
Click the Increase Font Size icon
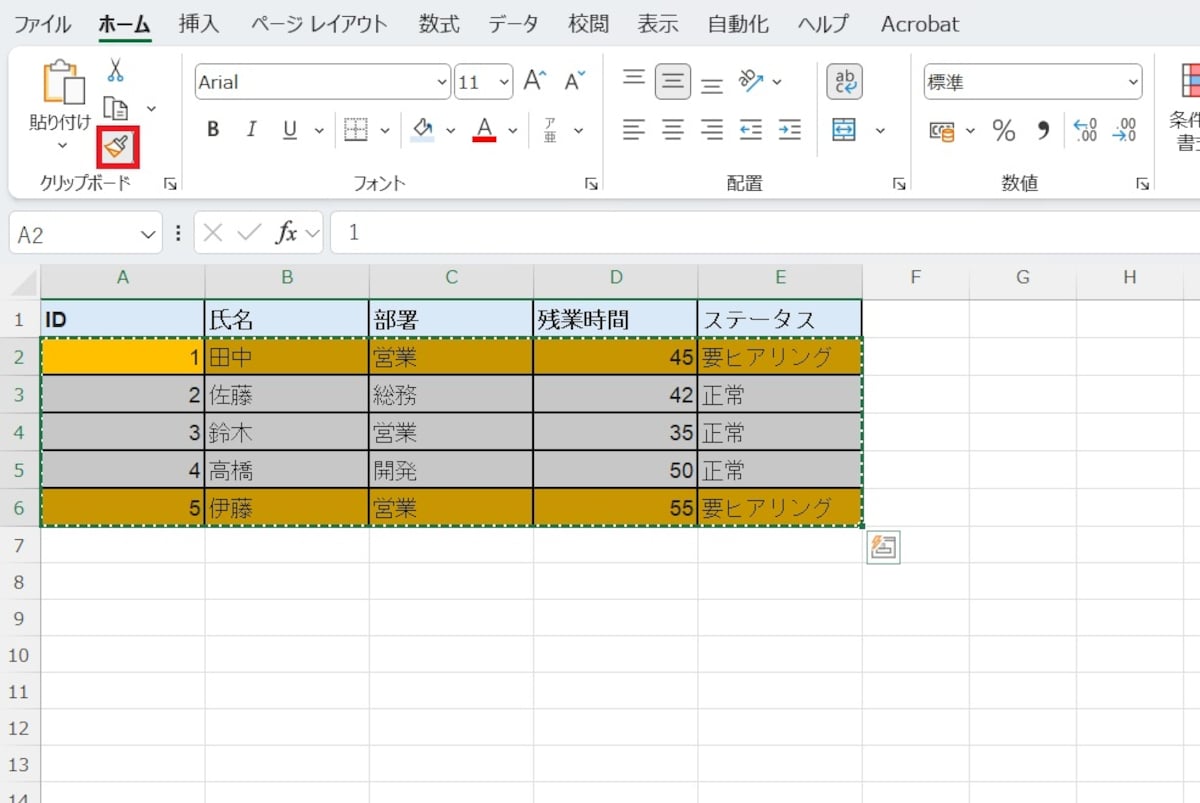533,78
